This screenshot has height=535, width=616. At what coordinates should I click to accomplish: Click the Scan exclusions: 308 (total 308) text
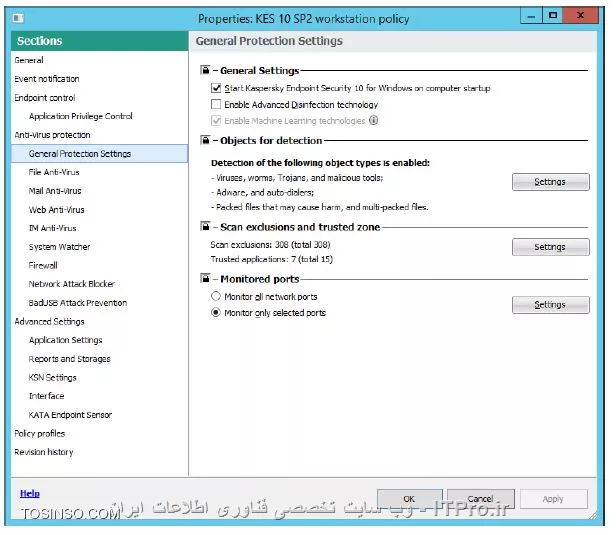tap(270, 245)
